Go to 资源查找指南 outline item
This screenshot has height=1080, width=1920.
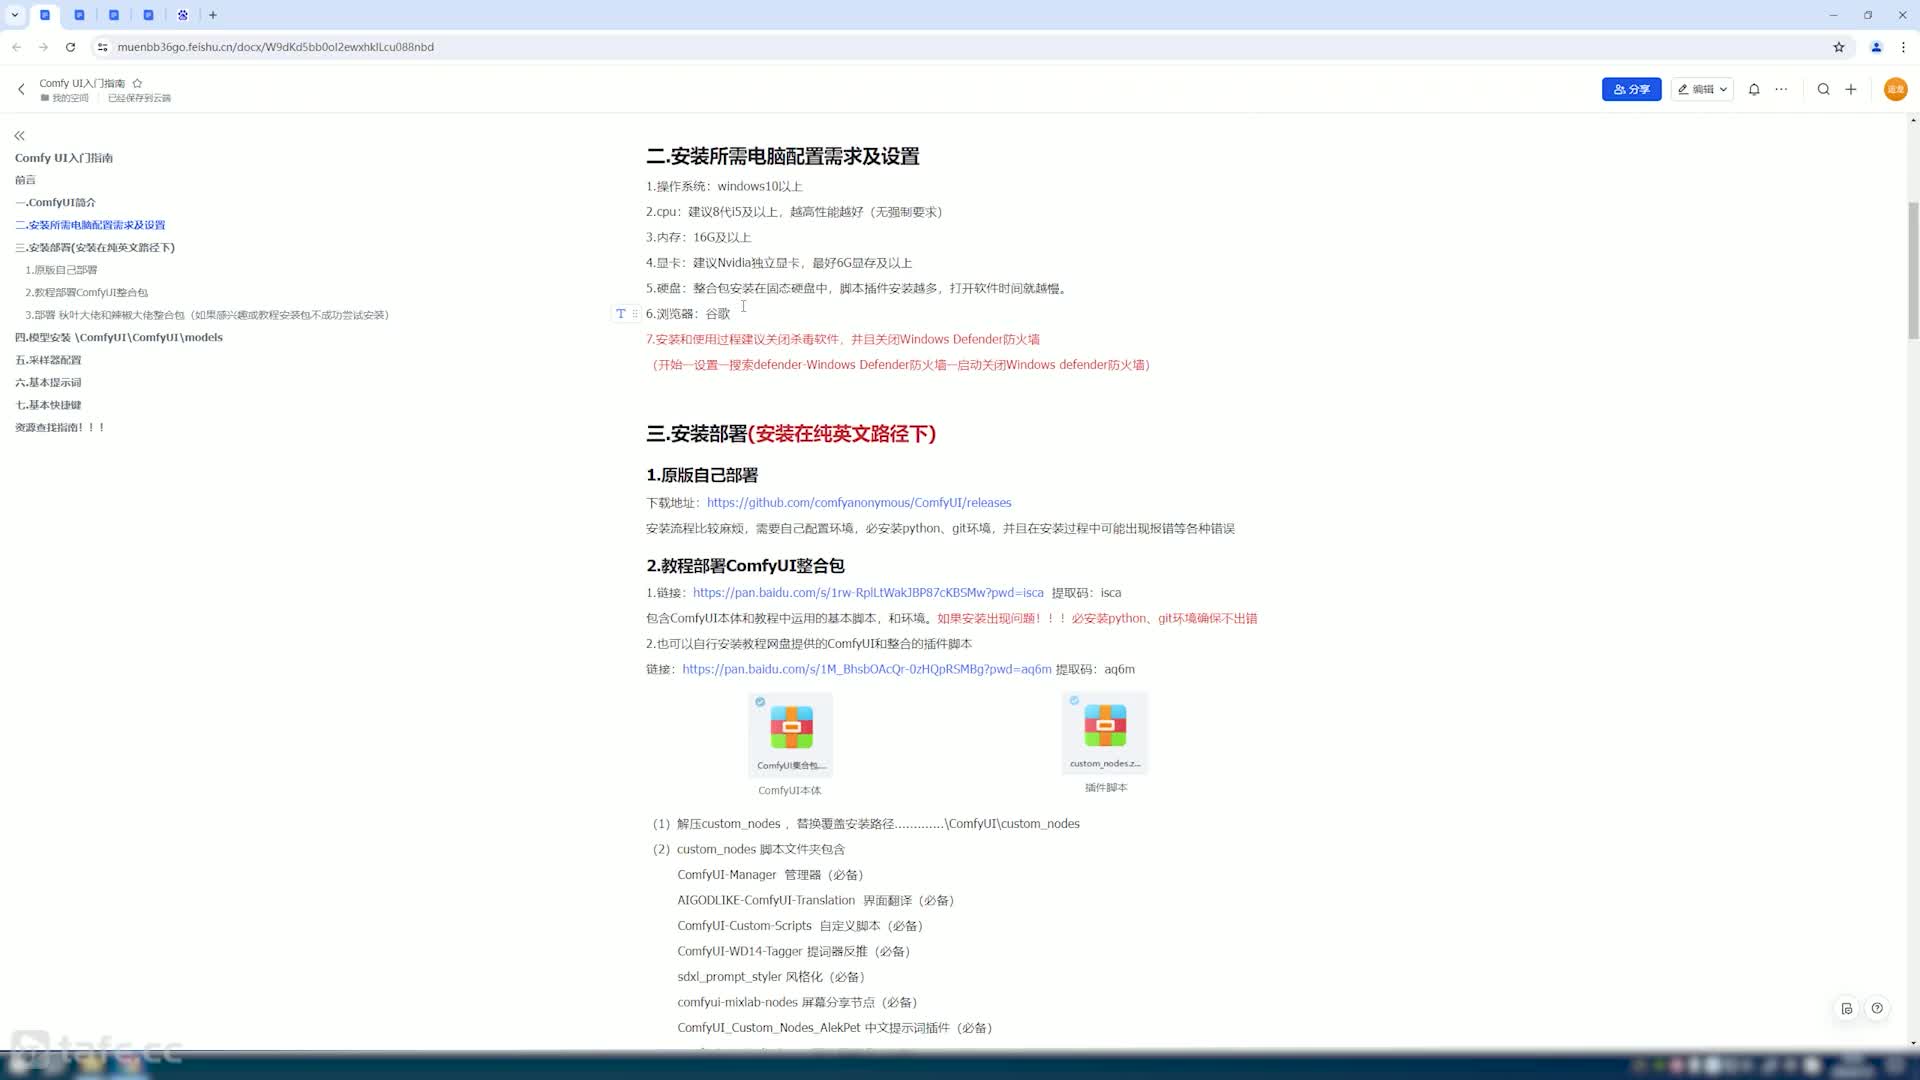tap(59, 427)
